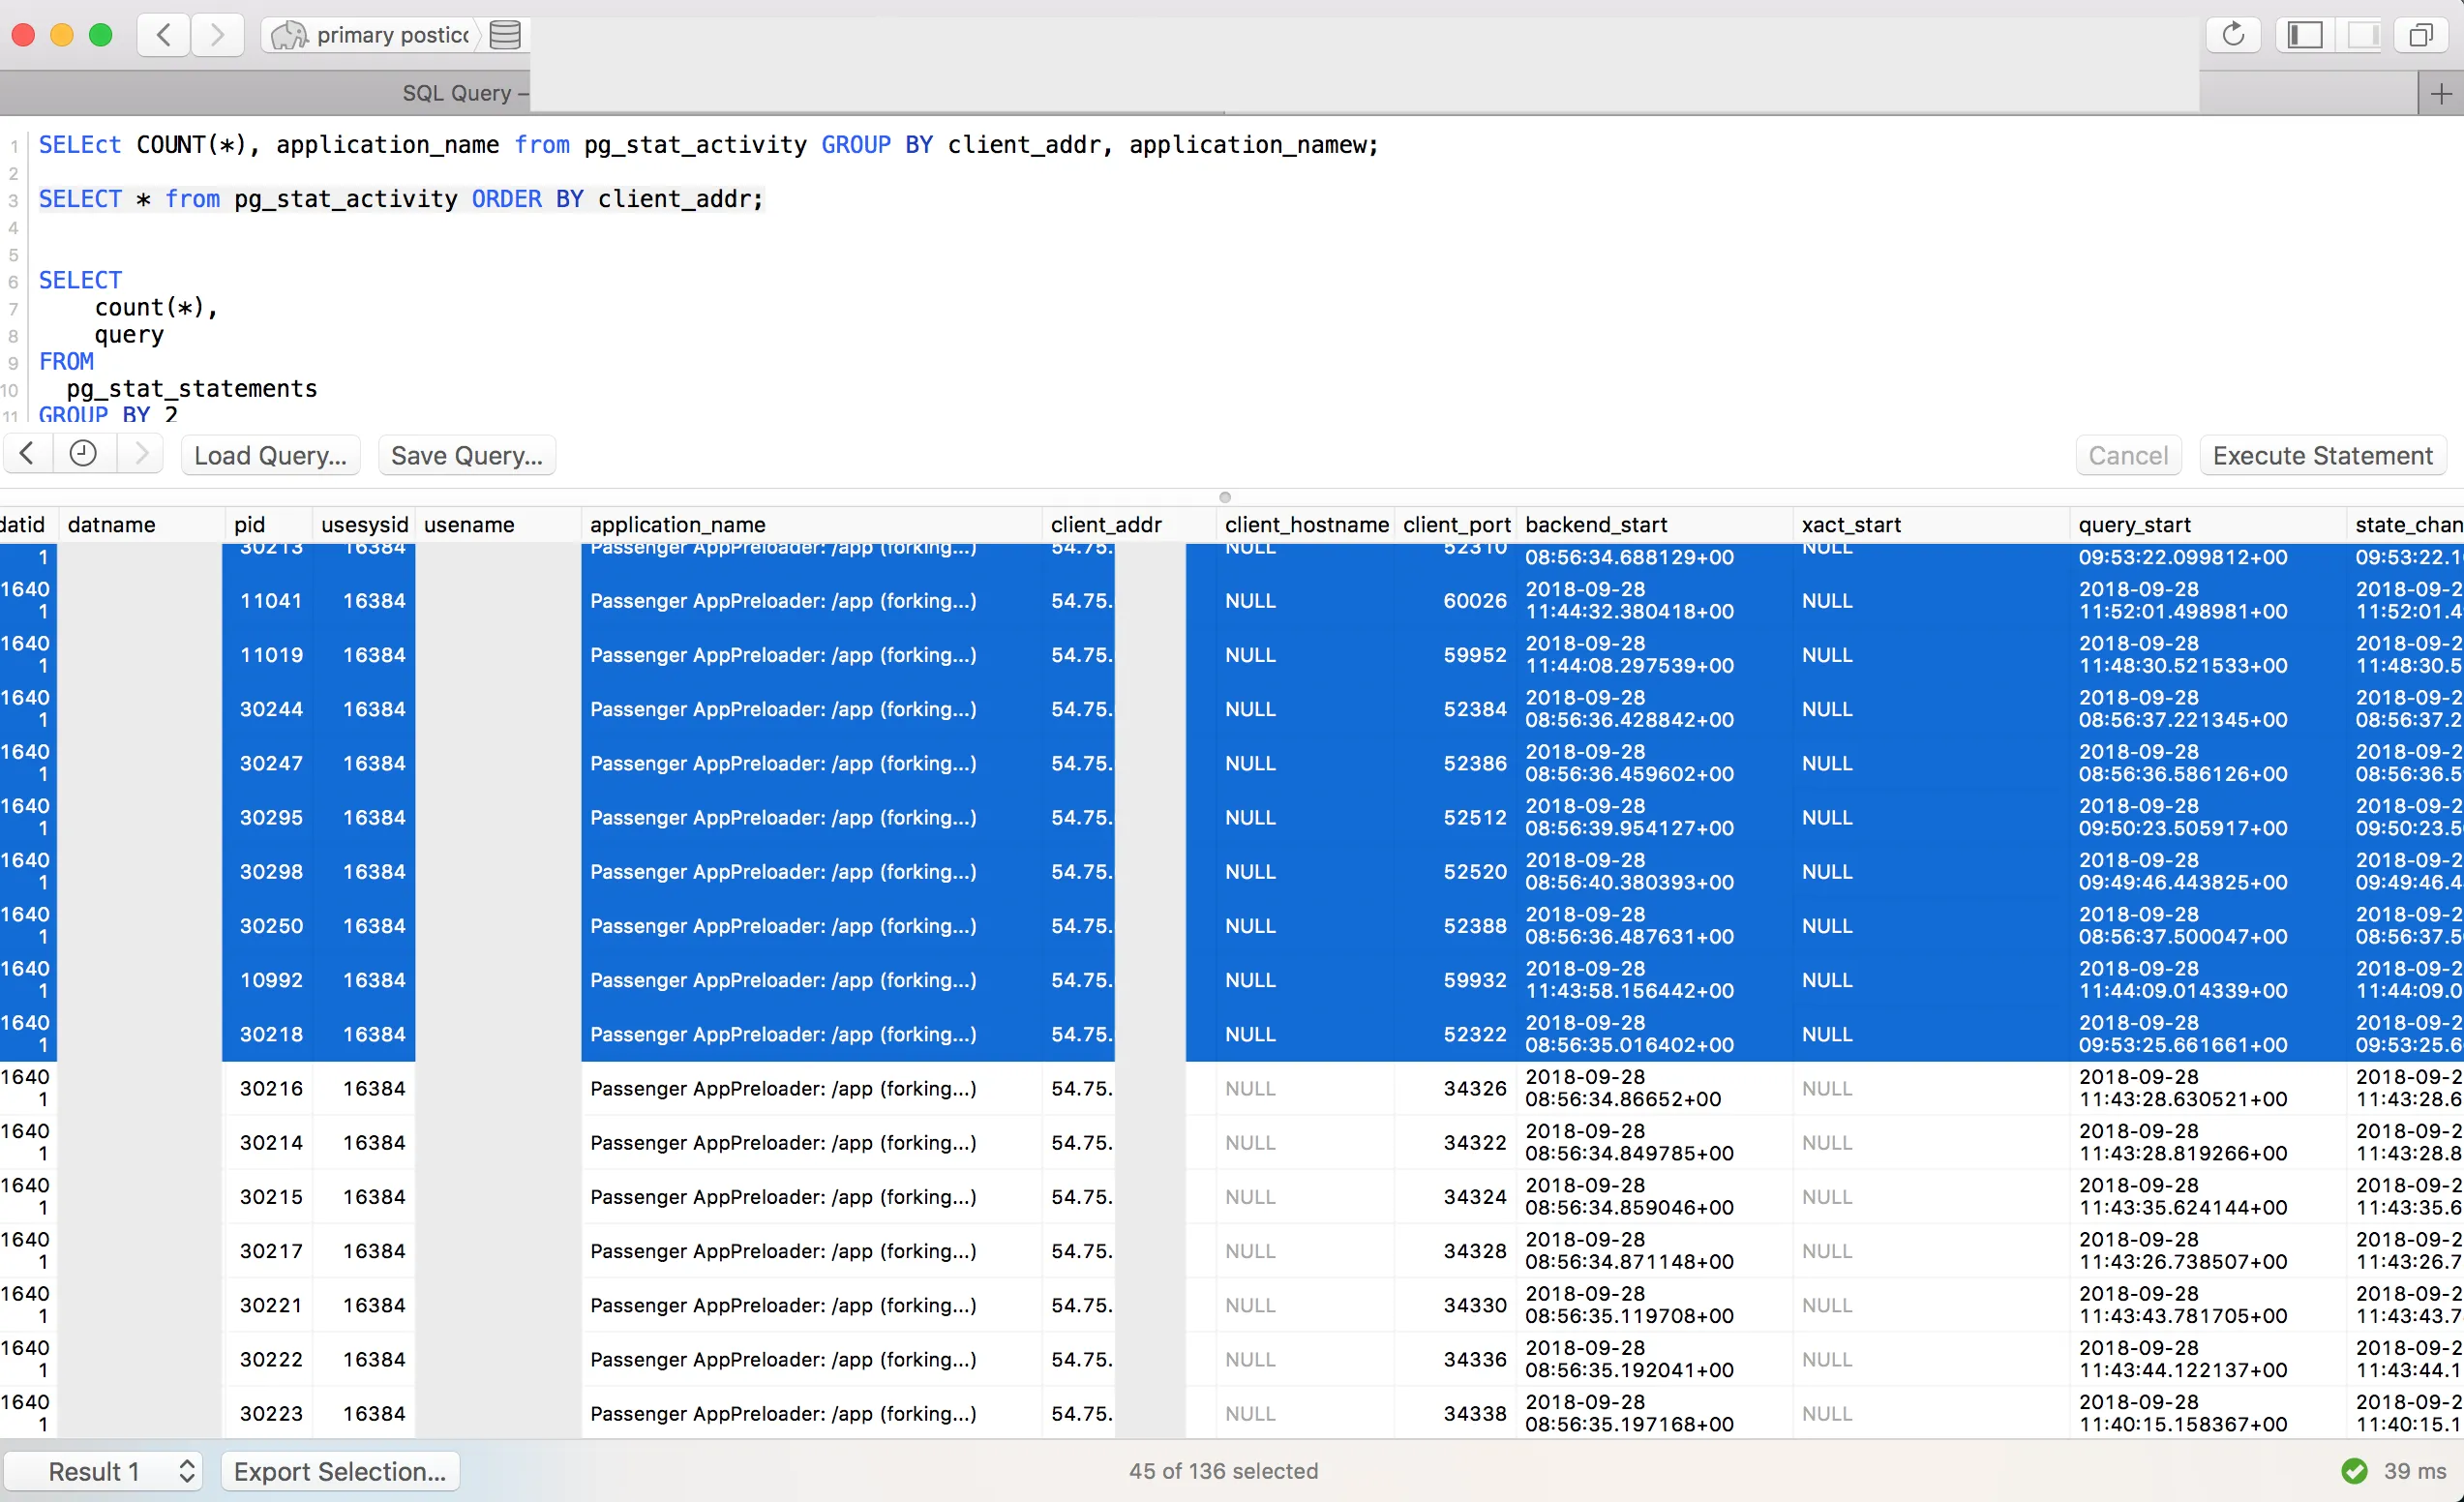Click the green success checkmark icon
Screen dimensions: 2464x1502
(2355, 1471)
